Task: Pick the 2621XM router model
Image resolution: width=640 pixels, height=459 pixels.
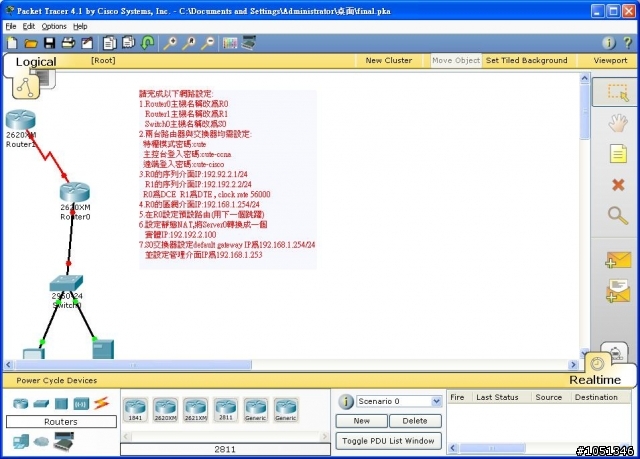Action: 196,409
